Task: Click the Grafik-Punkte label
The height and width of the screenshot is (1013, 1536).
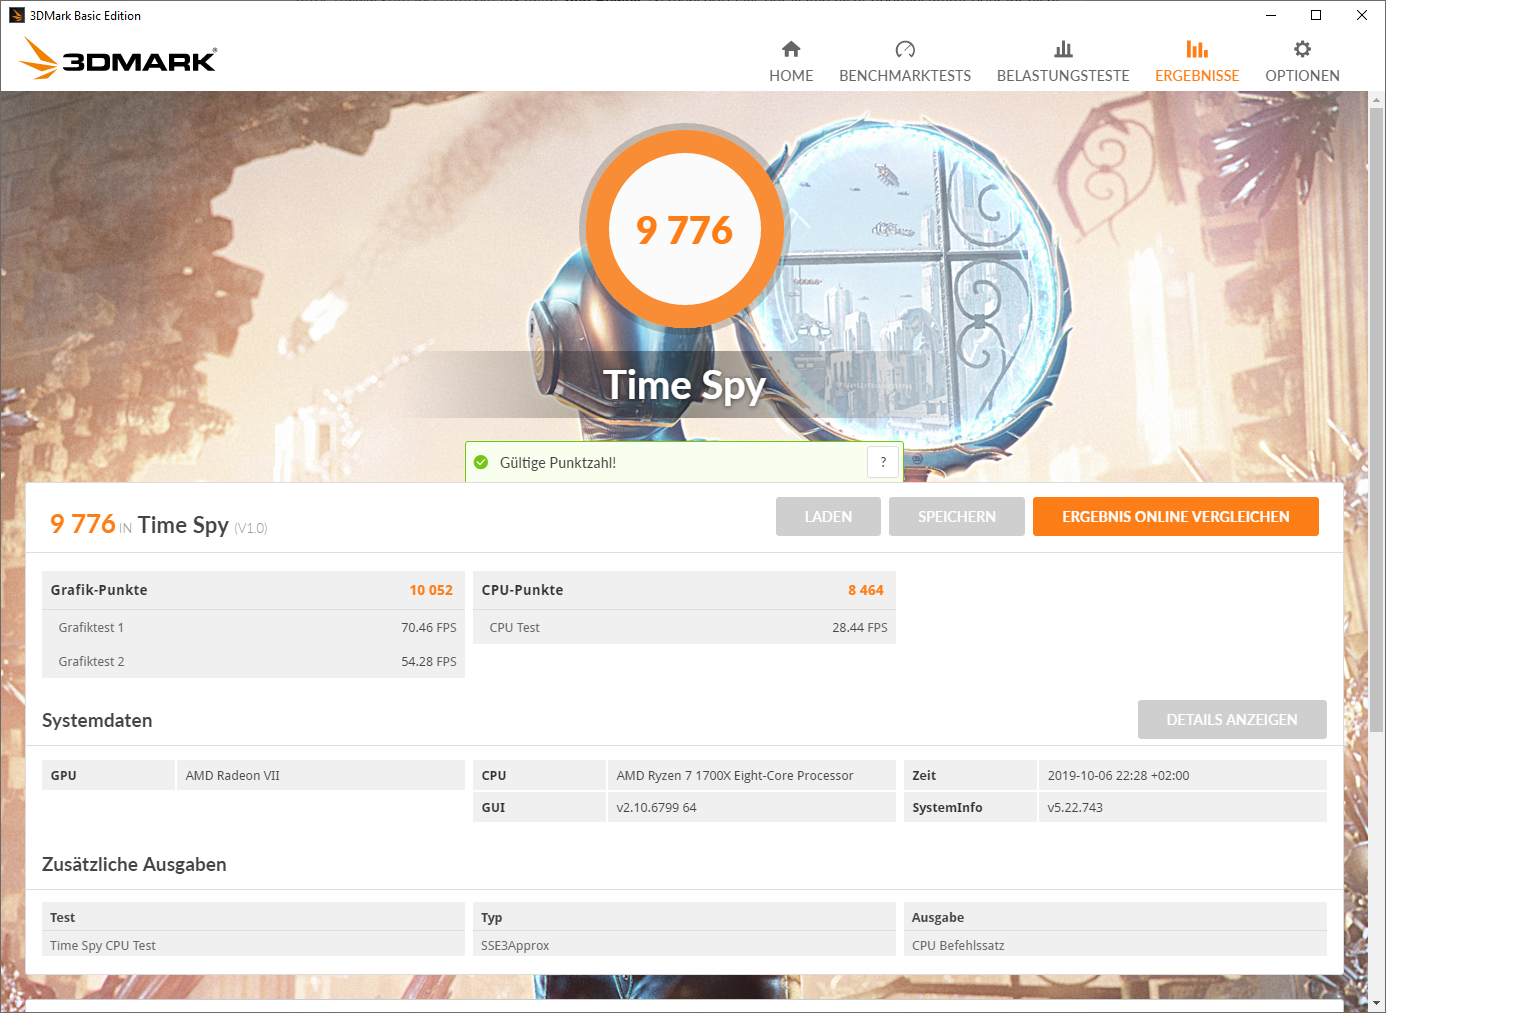Action: pos(99,590)
